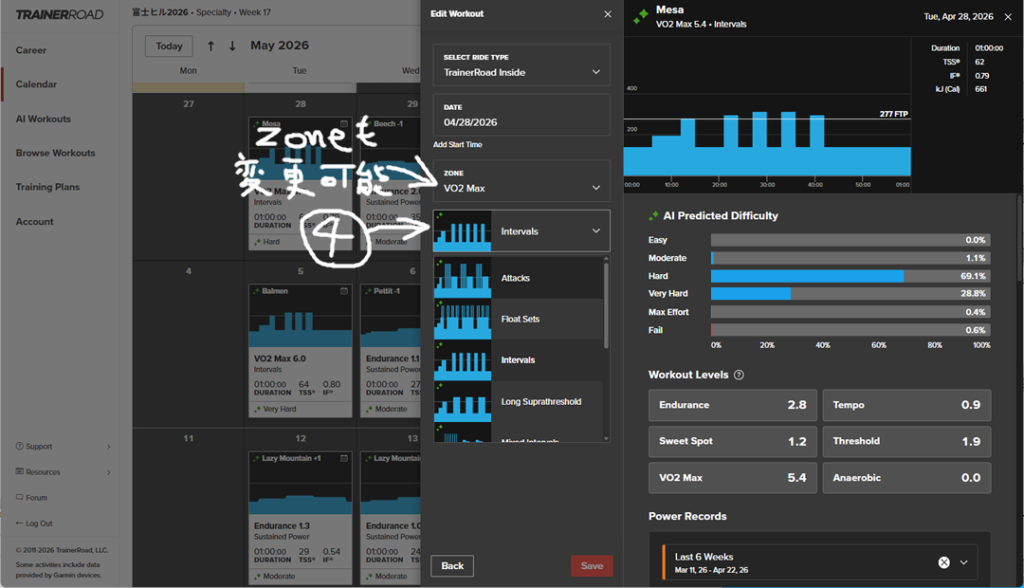Click the Workout Levels help question icon
1024x588 pixels.
[739, 375]
